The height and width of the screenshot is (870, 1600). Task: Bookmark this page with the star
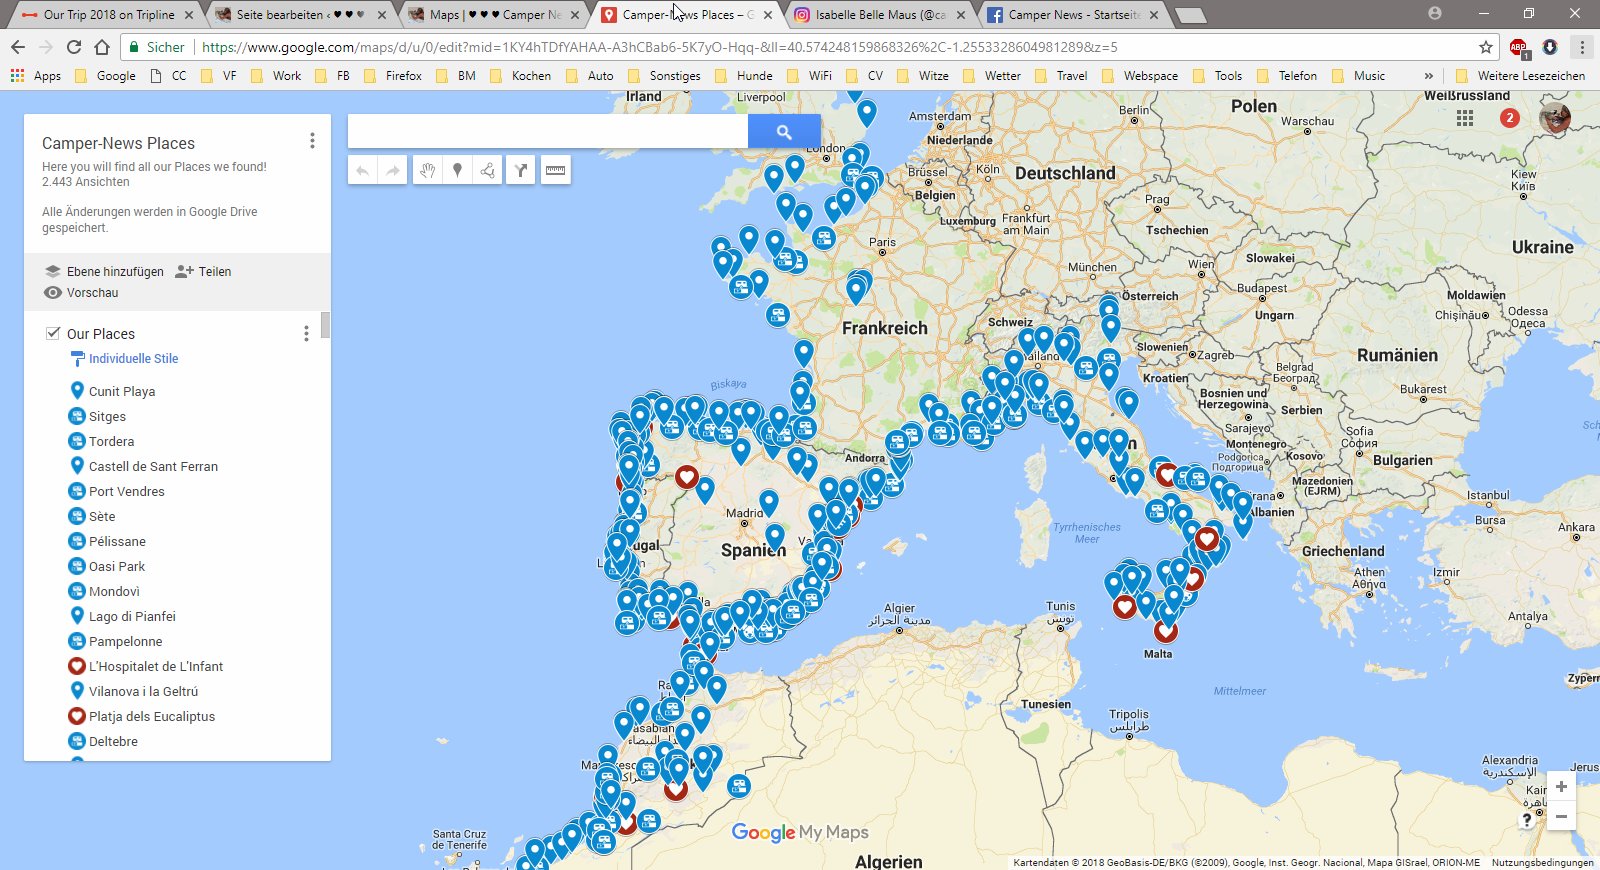1486,47
